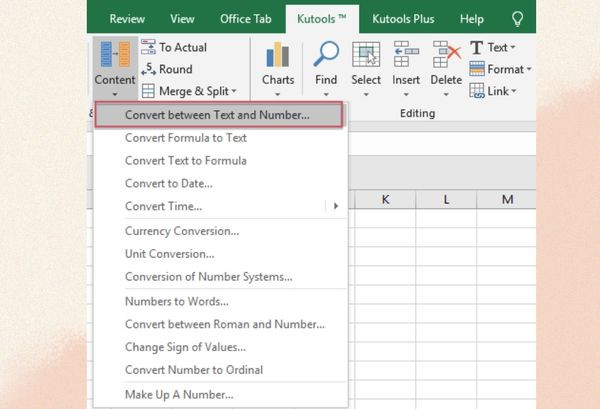
Task: Select Convert Time menu item
Action: (x=221, y=206)
